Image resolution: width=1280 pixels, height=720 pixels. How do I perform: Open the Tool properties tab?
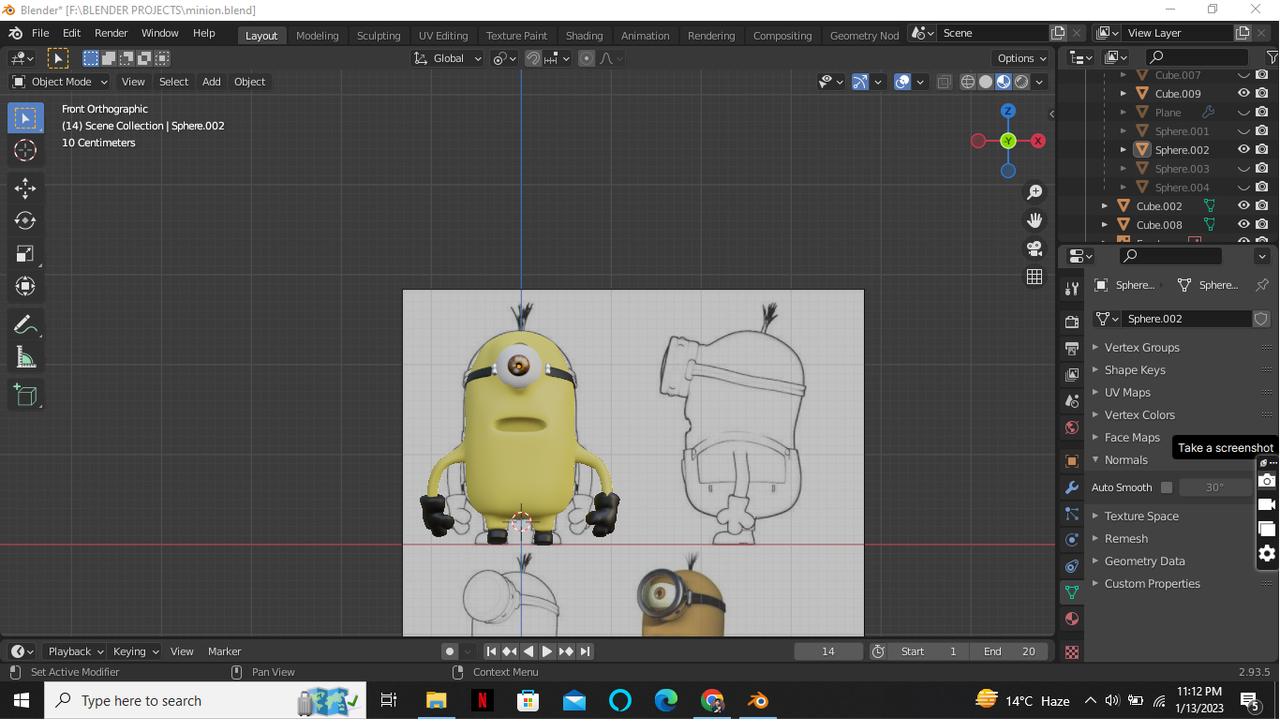pyautogui.click(x=1072, y=289)
